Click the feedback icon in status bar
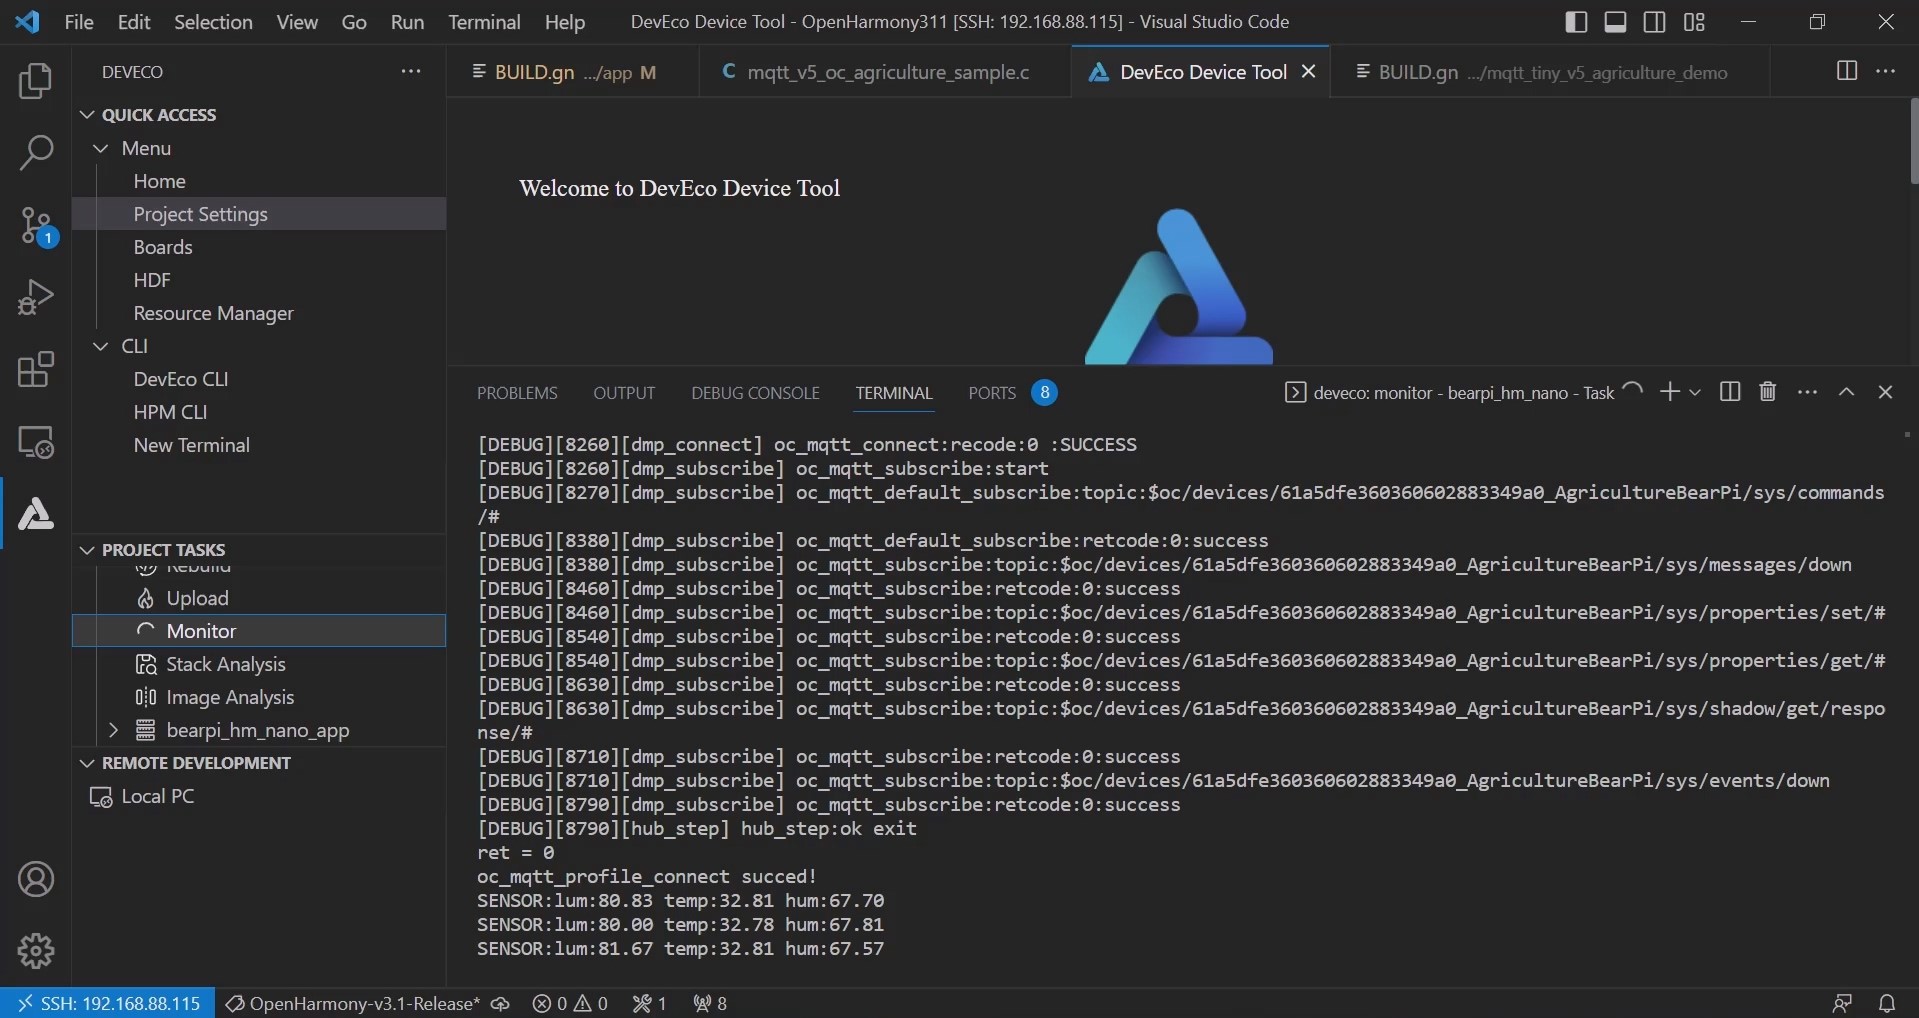 (x=1842, y=1003)
